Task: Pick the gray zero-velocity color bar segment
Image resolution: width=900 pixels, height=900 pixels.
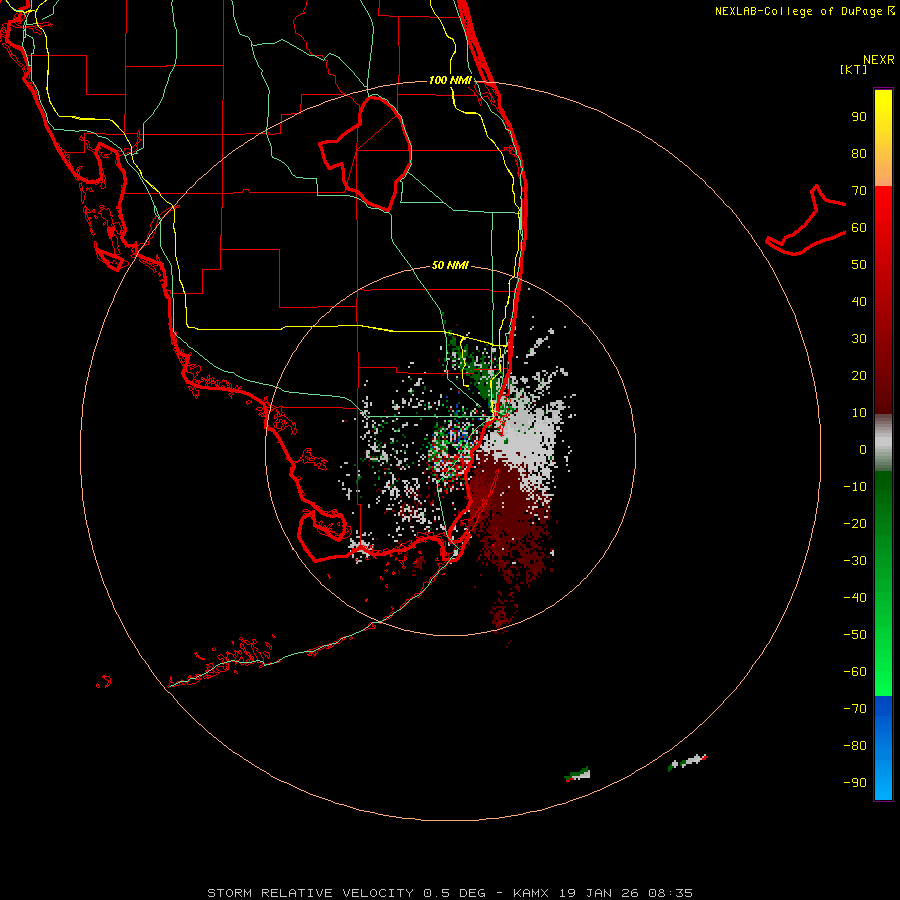Action: (883, 443)
